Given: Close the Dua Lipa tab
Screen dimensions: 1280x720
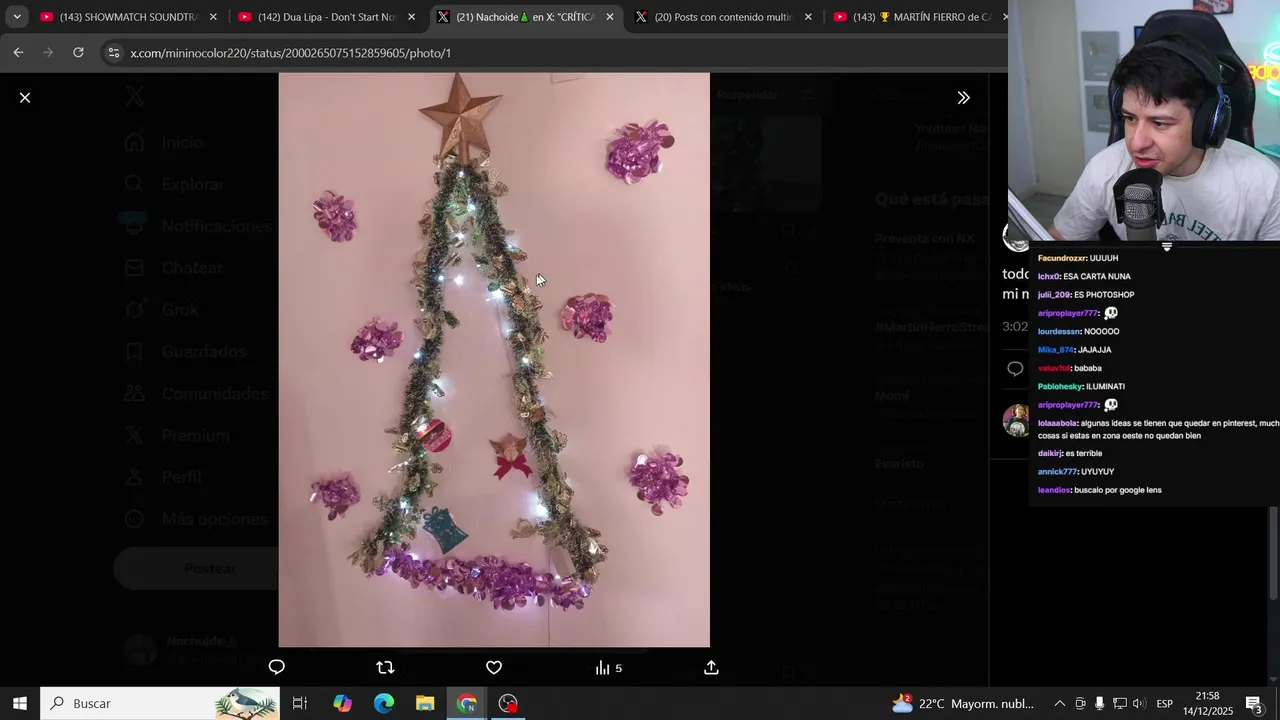Looking at the screenshot, I should point(411,17).
